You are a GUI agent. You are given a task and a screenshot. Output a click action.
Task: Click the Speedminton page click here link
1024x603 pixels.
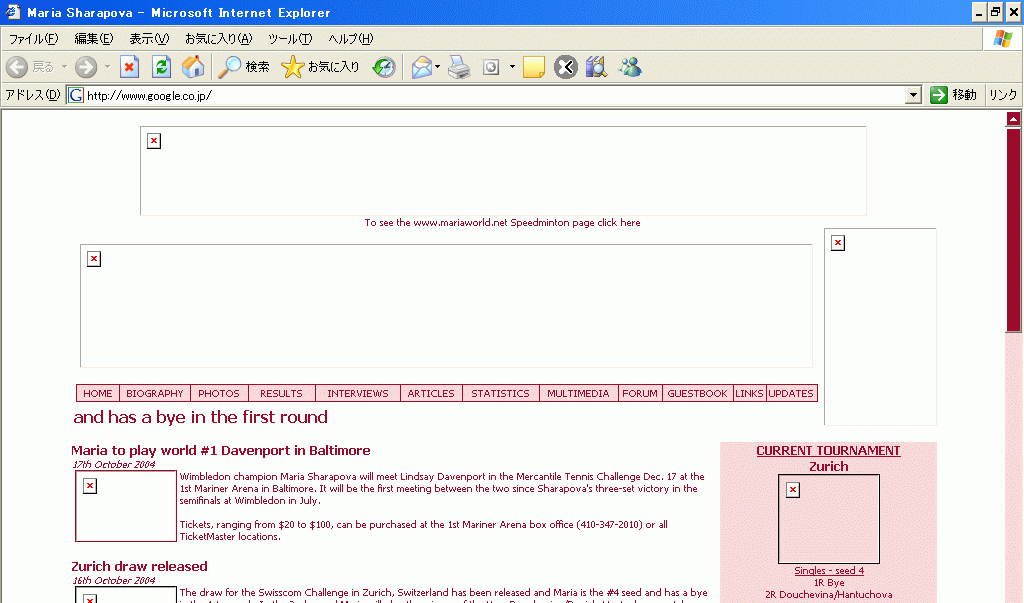502,223
